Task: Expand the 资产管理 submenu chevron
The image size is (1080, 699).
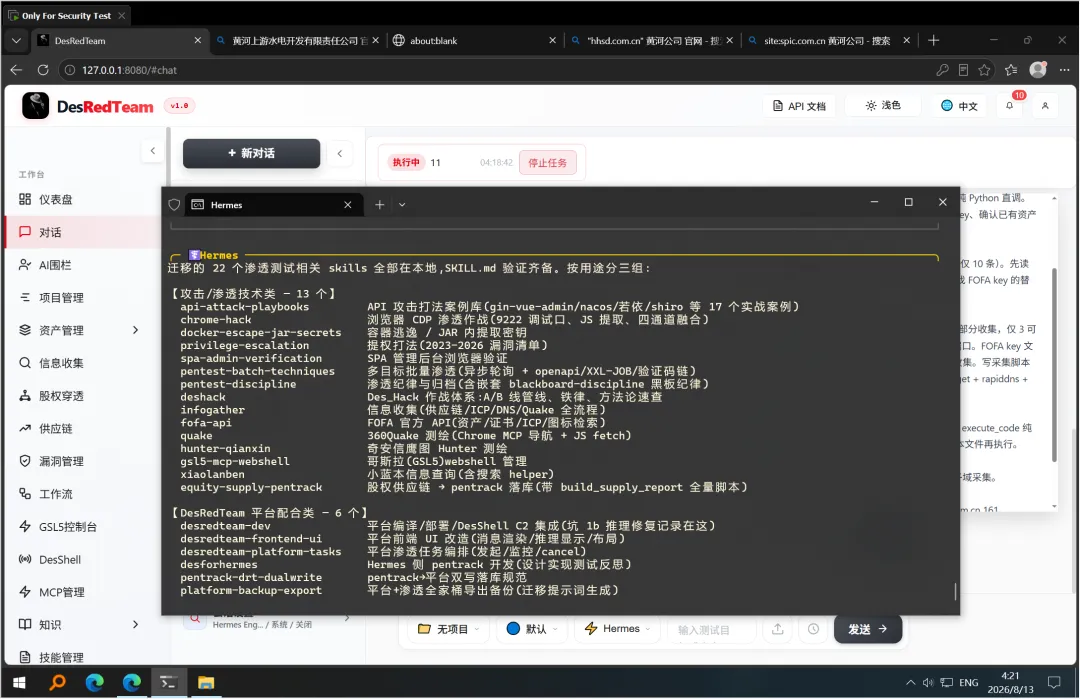Action: coord(136,330)
